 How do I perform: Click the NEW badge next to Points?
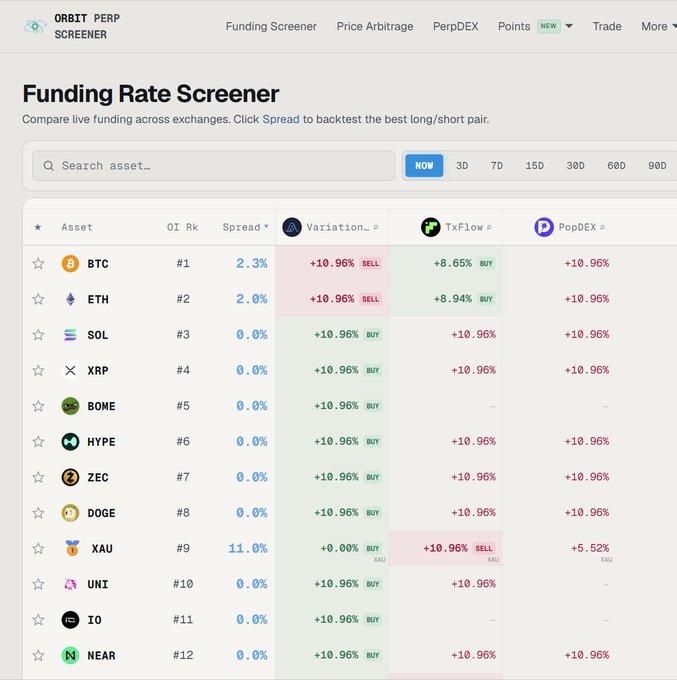[x=549, y=26]
